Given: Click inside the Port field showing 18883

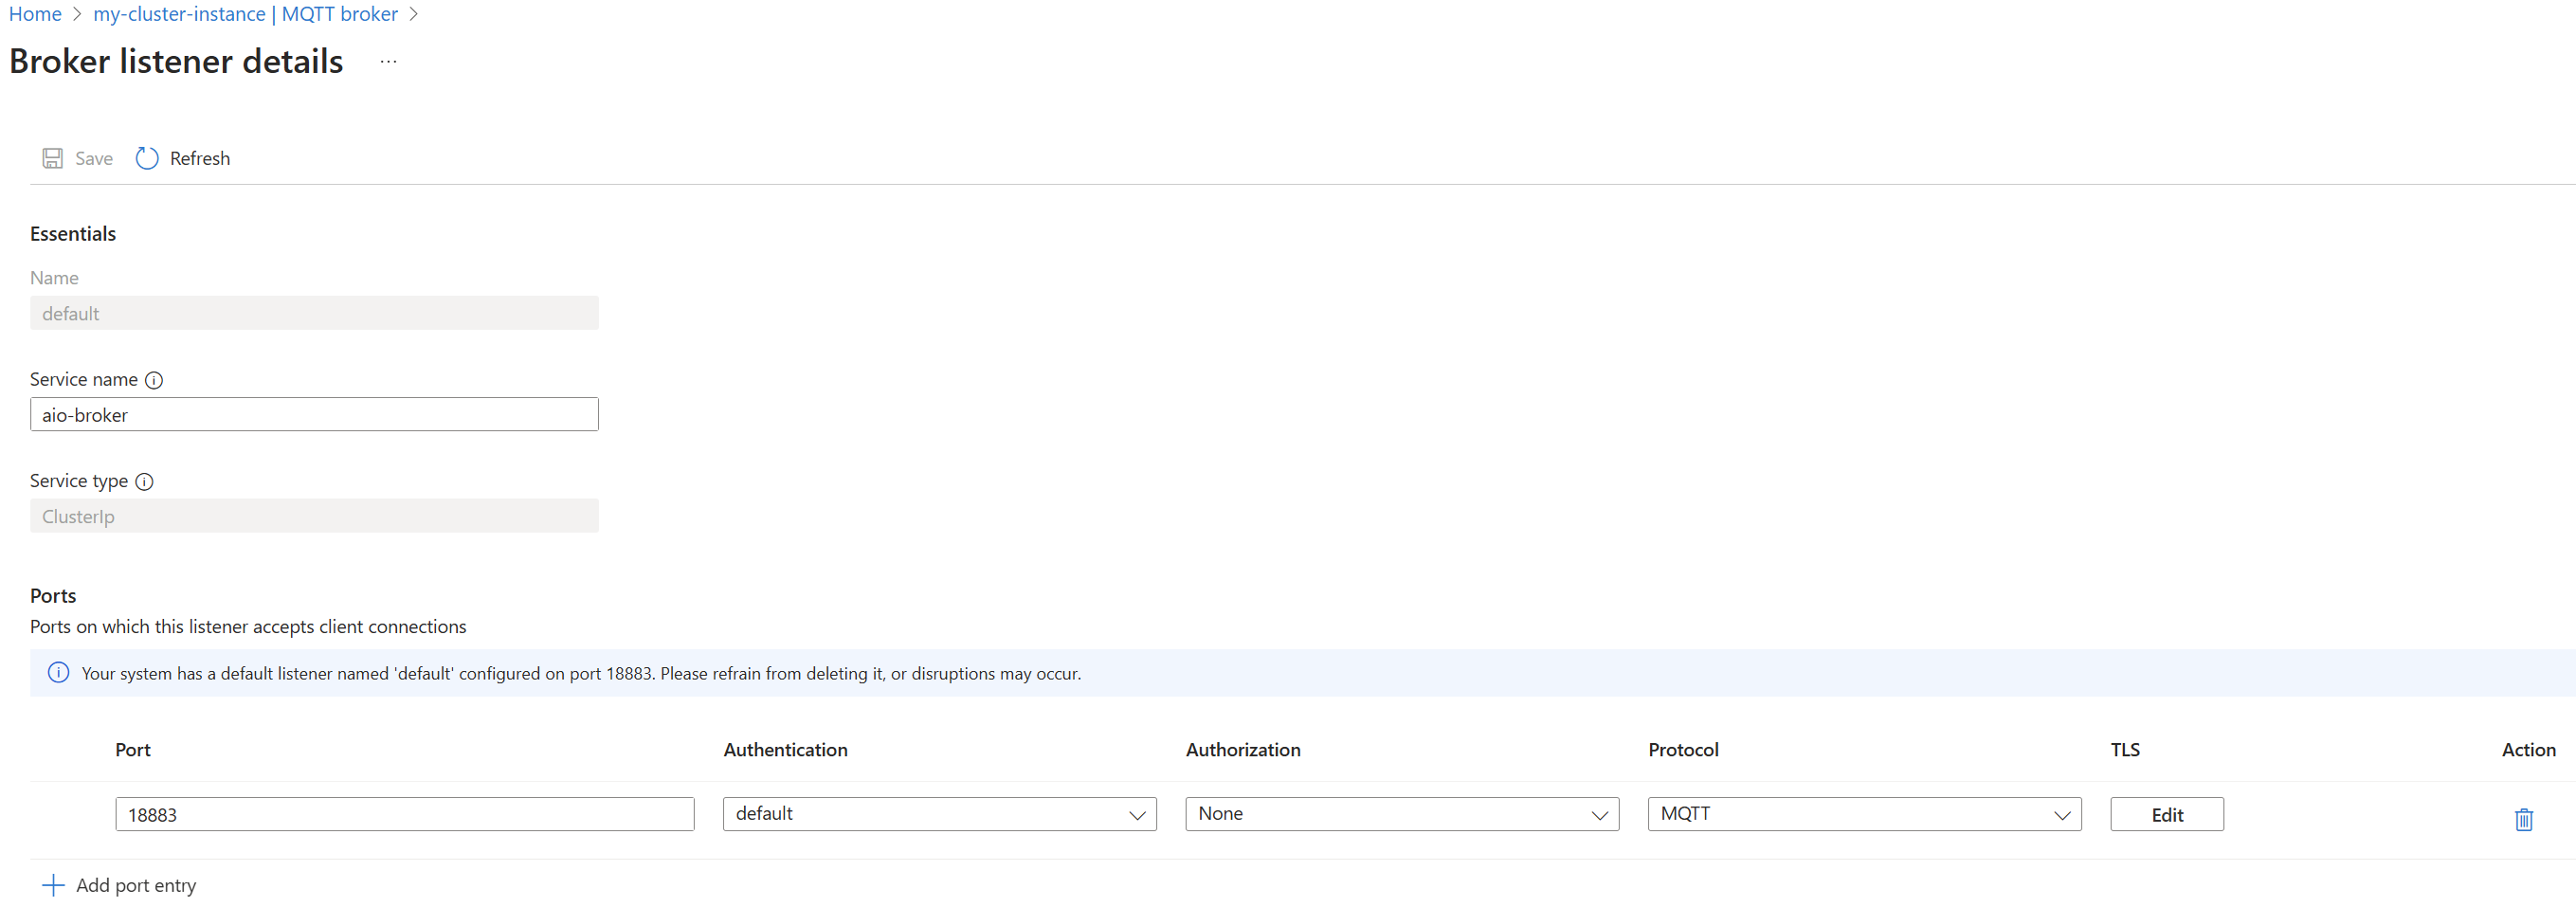Looking at the screenshot, I should tap(404, 814).
